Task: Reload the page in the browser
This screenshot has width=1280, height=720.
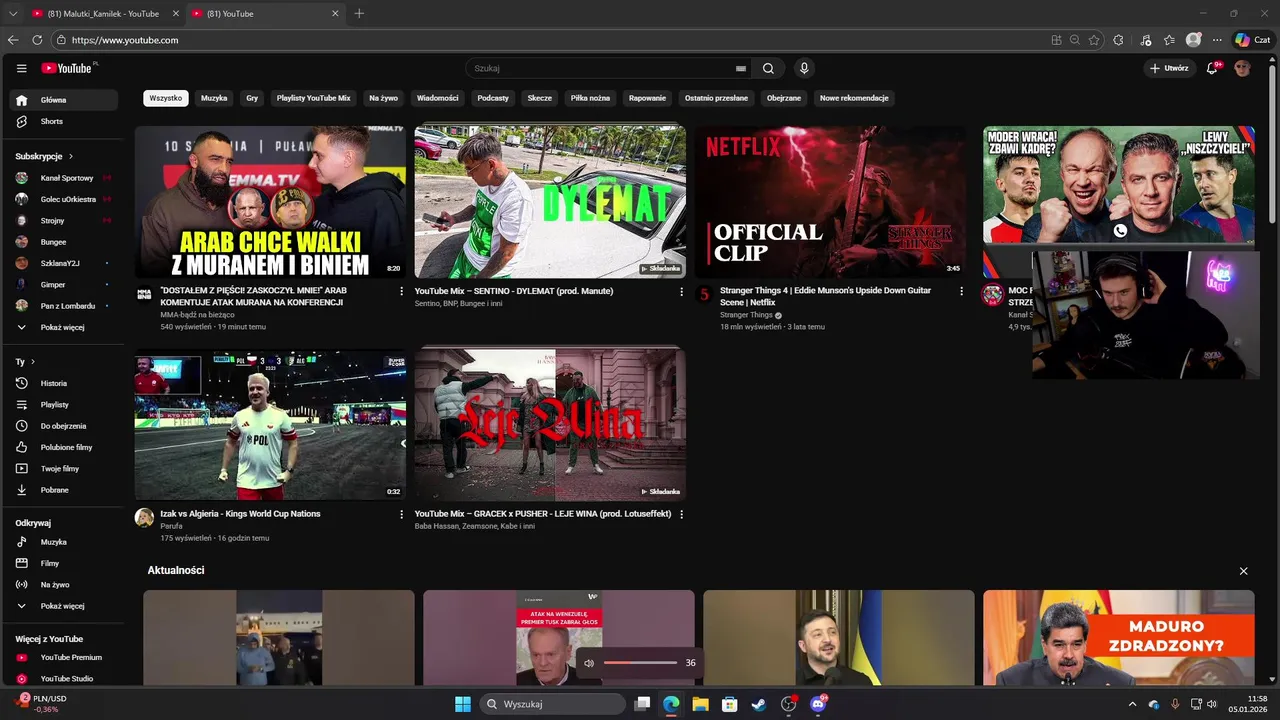Action: tap(37, 40)
